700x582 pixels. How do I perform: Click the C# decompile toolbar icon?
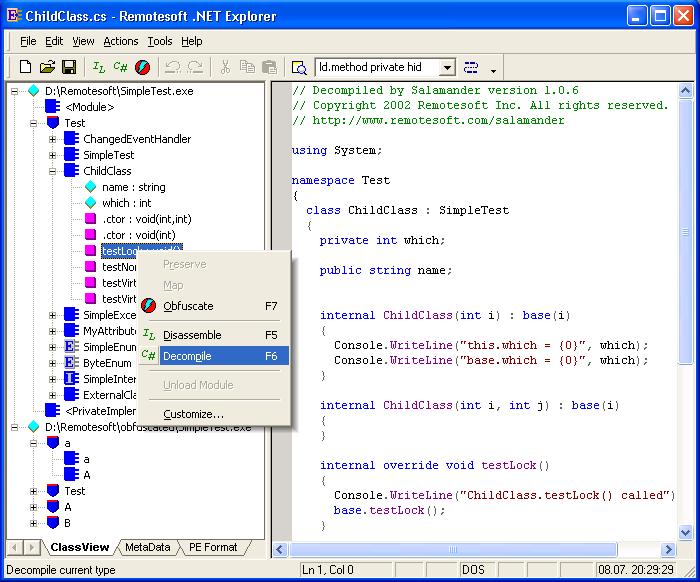pyautogui.click(x=121, y=67)
